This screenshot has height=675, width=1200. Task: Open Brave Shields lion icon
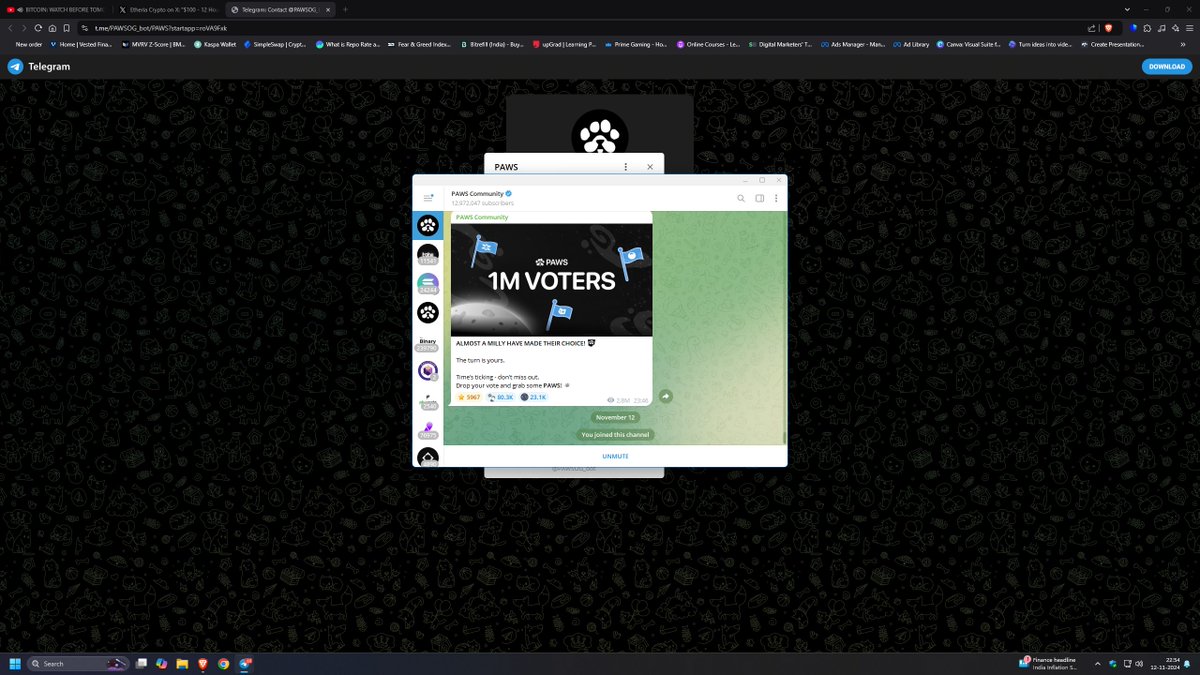pos(1108,28)
